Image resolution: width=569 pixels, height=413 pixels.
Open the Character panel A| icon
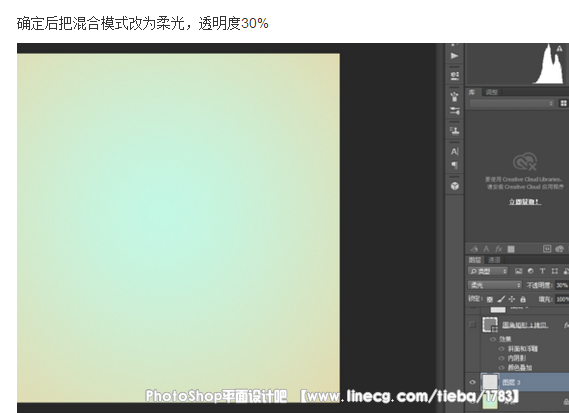point(454,151)
